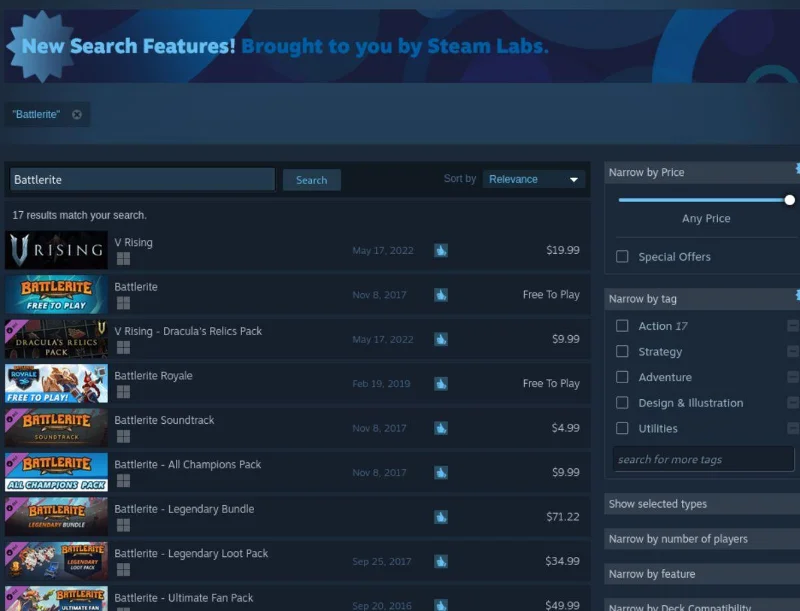Screen dimensions: 800x611
Task: Check the Action tag filter
Action: click(622, 325)
